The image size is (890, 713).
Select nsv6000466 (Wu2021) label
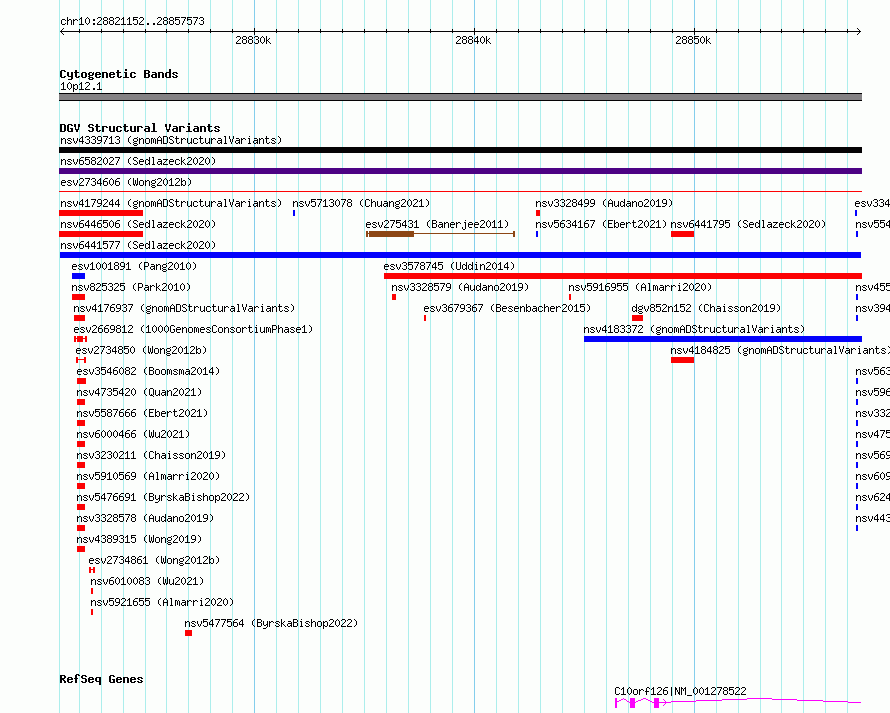pos(133,434)
